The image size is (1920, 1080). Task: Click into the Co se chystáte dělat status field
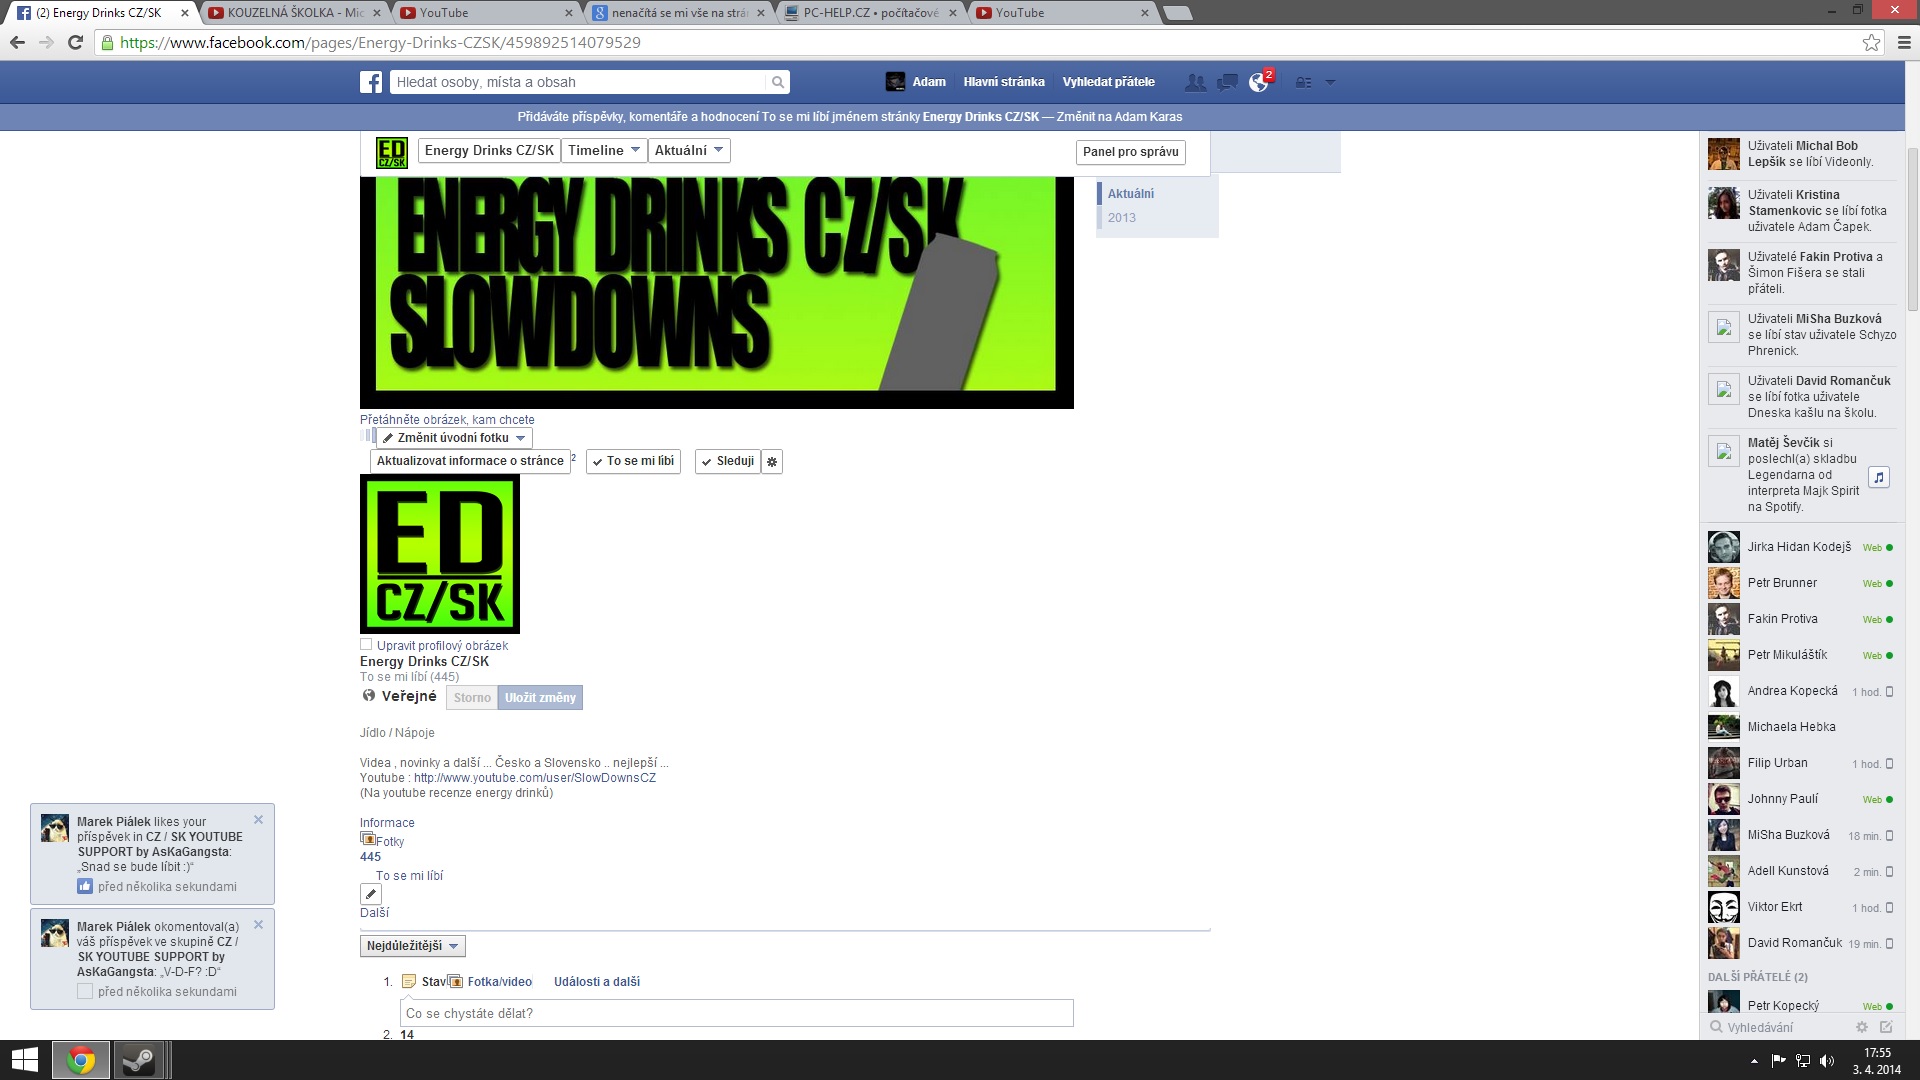coord(736,1013)
